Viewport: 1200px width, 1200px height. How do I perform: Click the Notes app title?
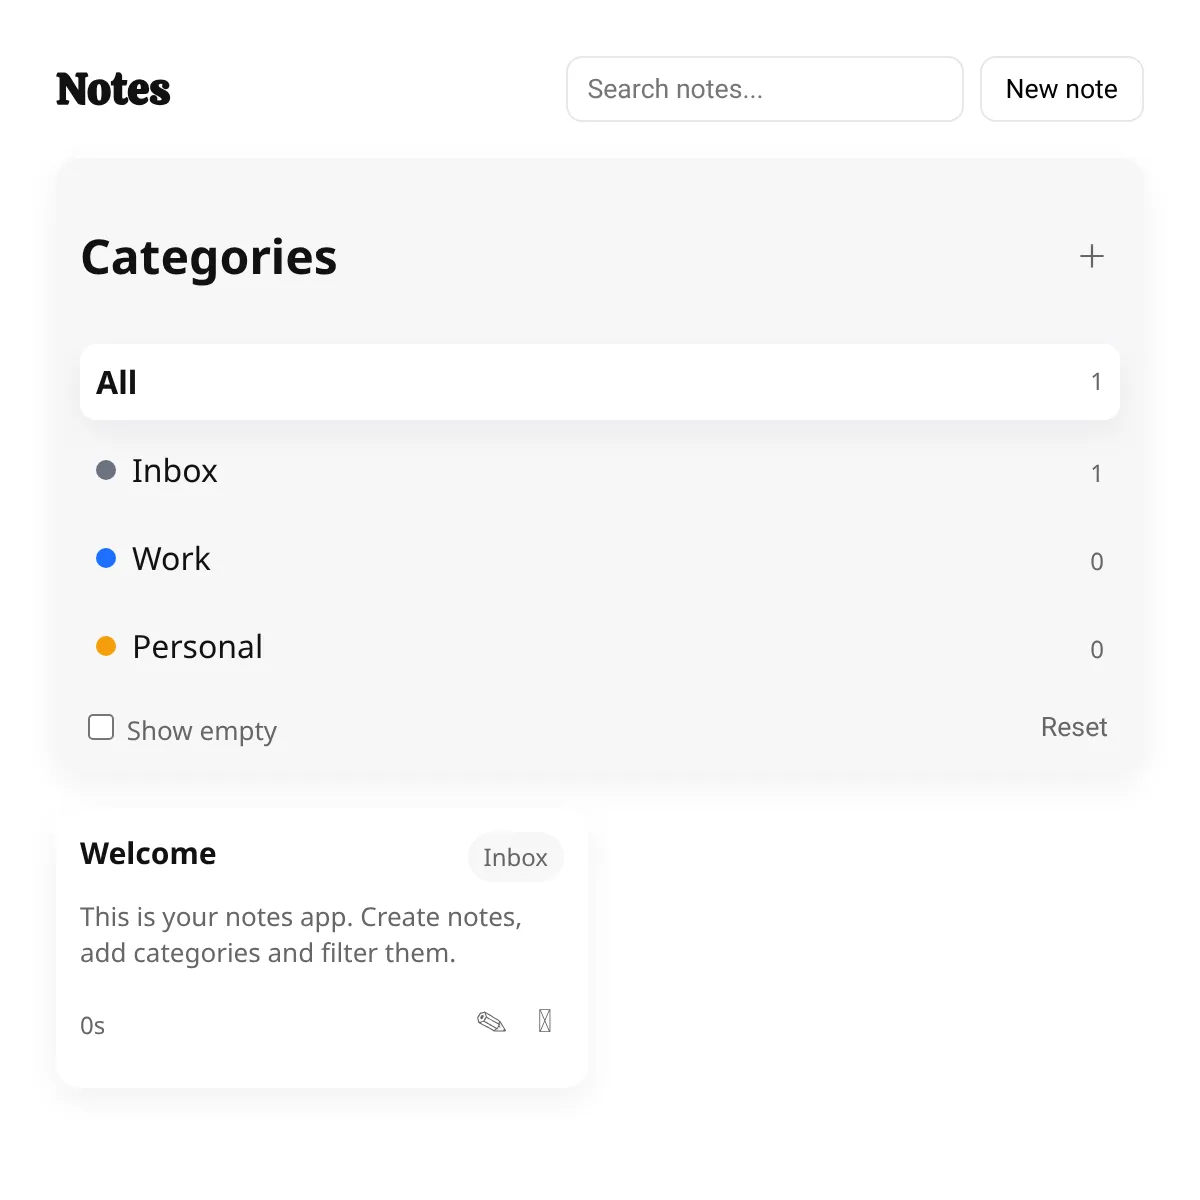[113, 89]
